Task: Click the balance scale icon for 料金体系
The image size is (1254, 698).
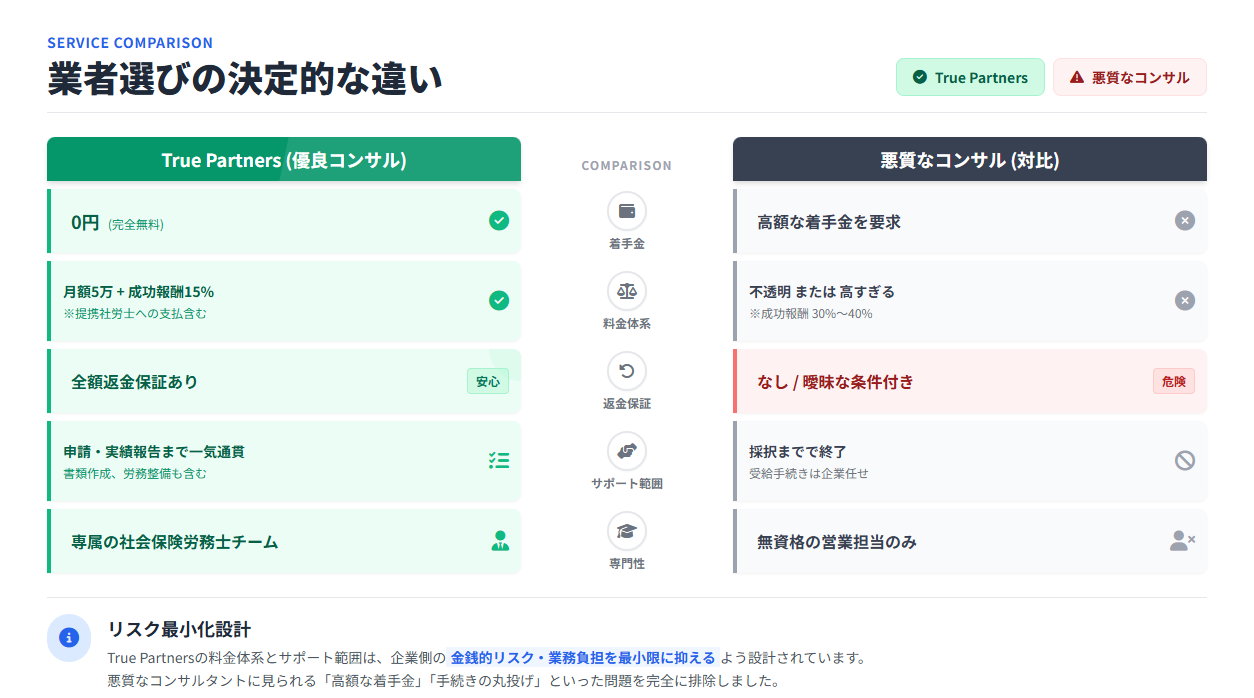Action: 627,291
